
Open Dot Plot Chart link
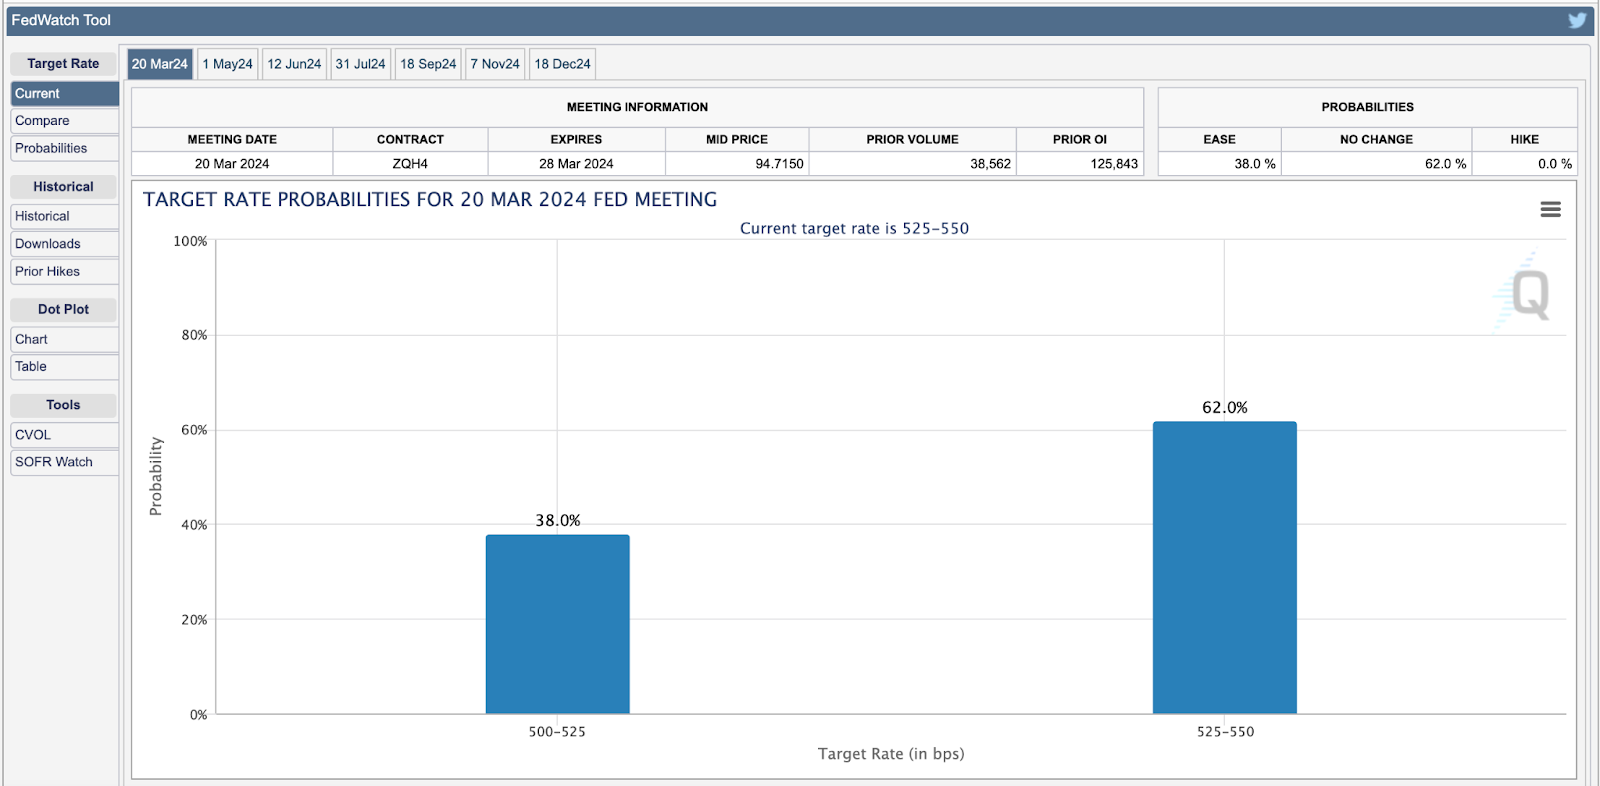(65, 339)
